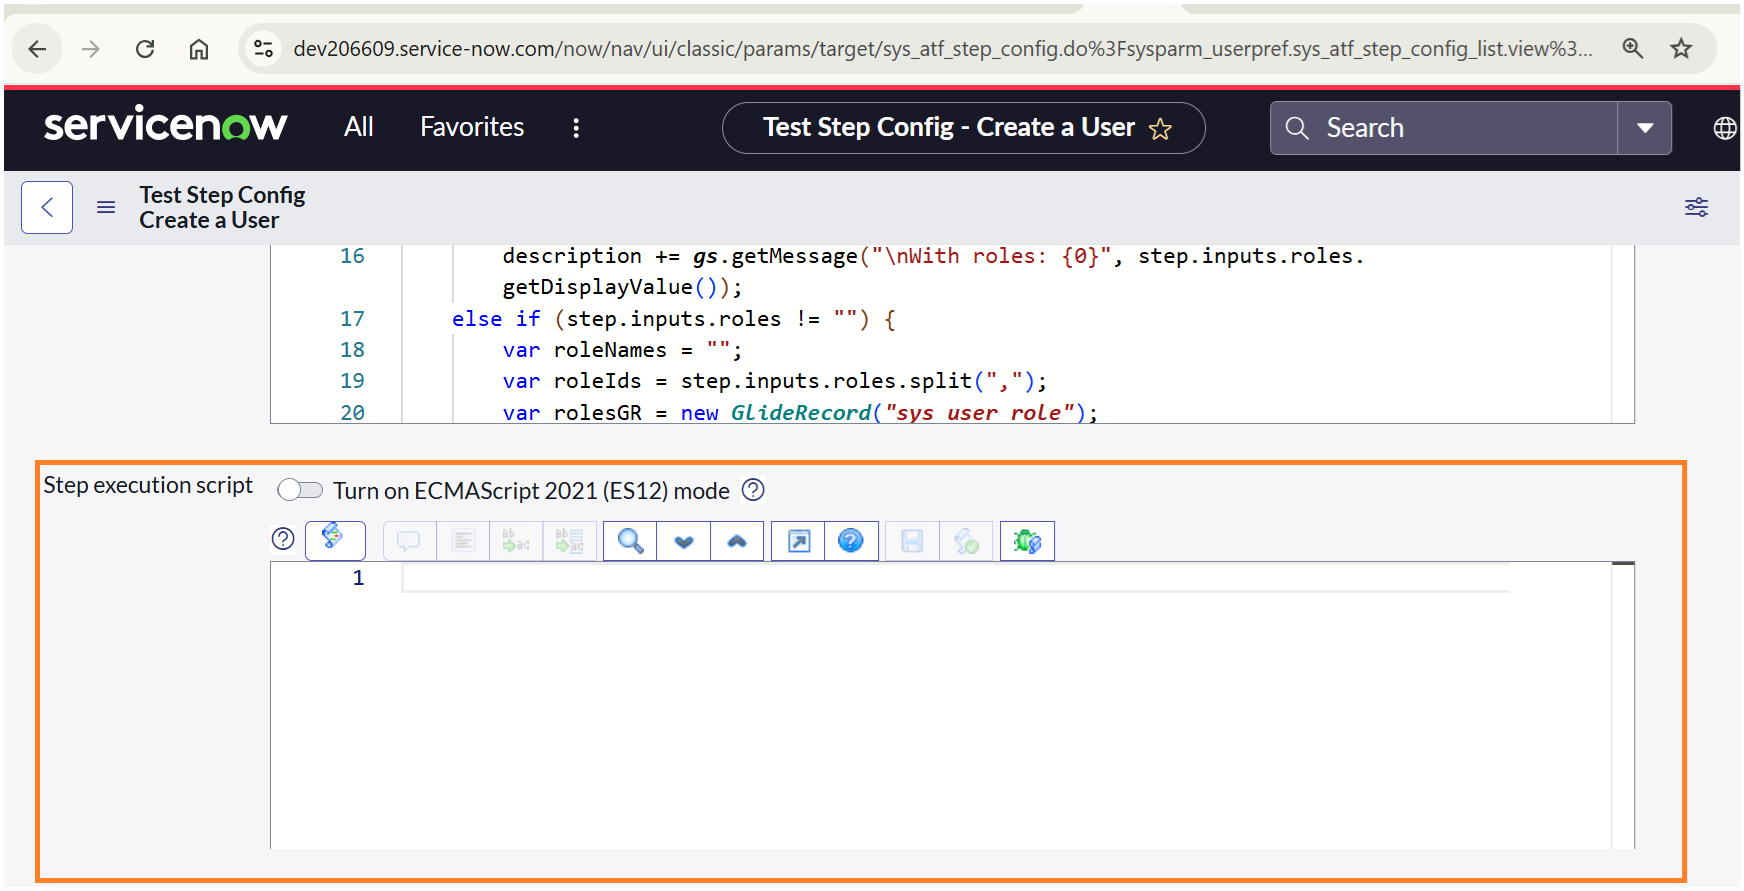
Task: Click the global Search field
Action: [1444, 128]
